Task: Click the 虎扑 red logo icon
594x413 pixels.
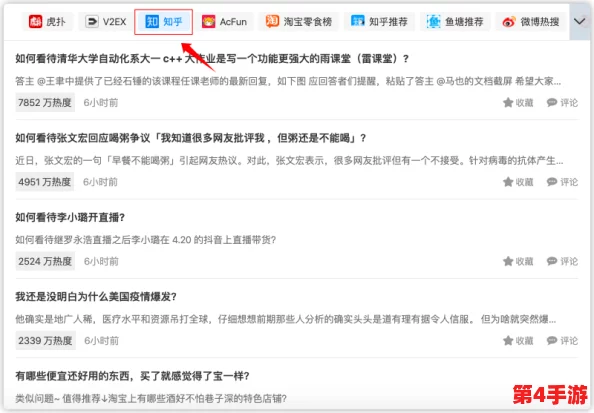Action: tap(36, 22)
